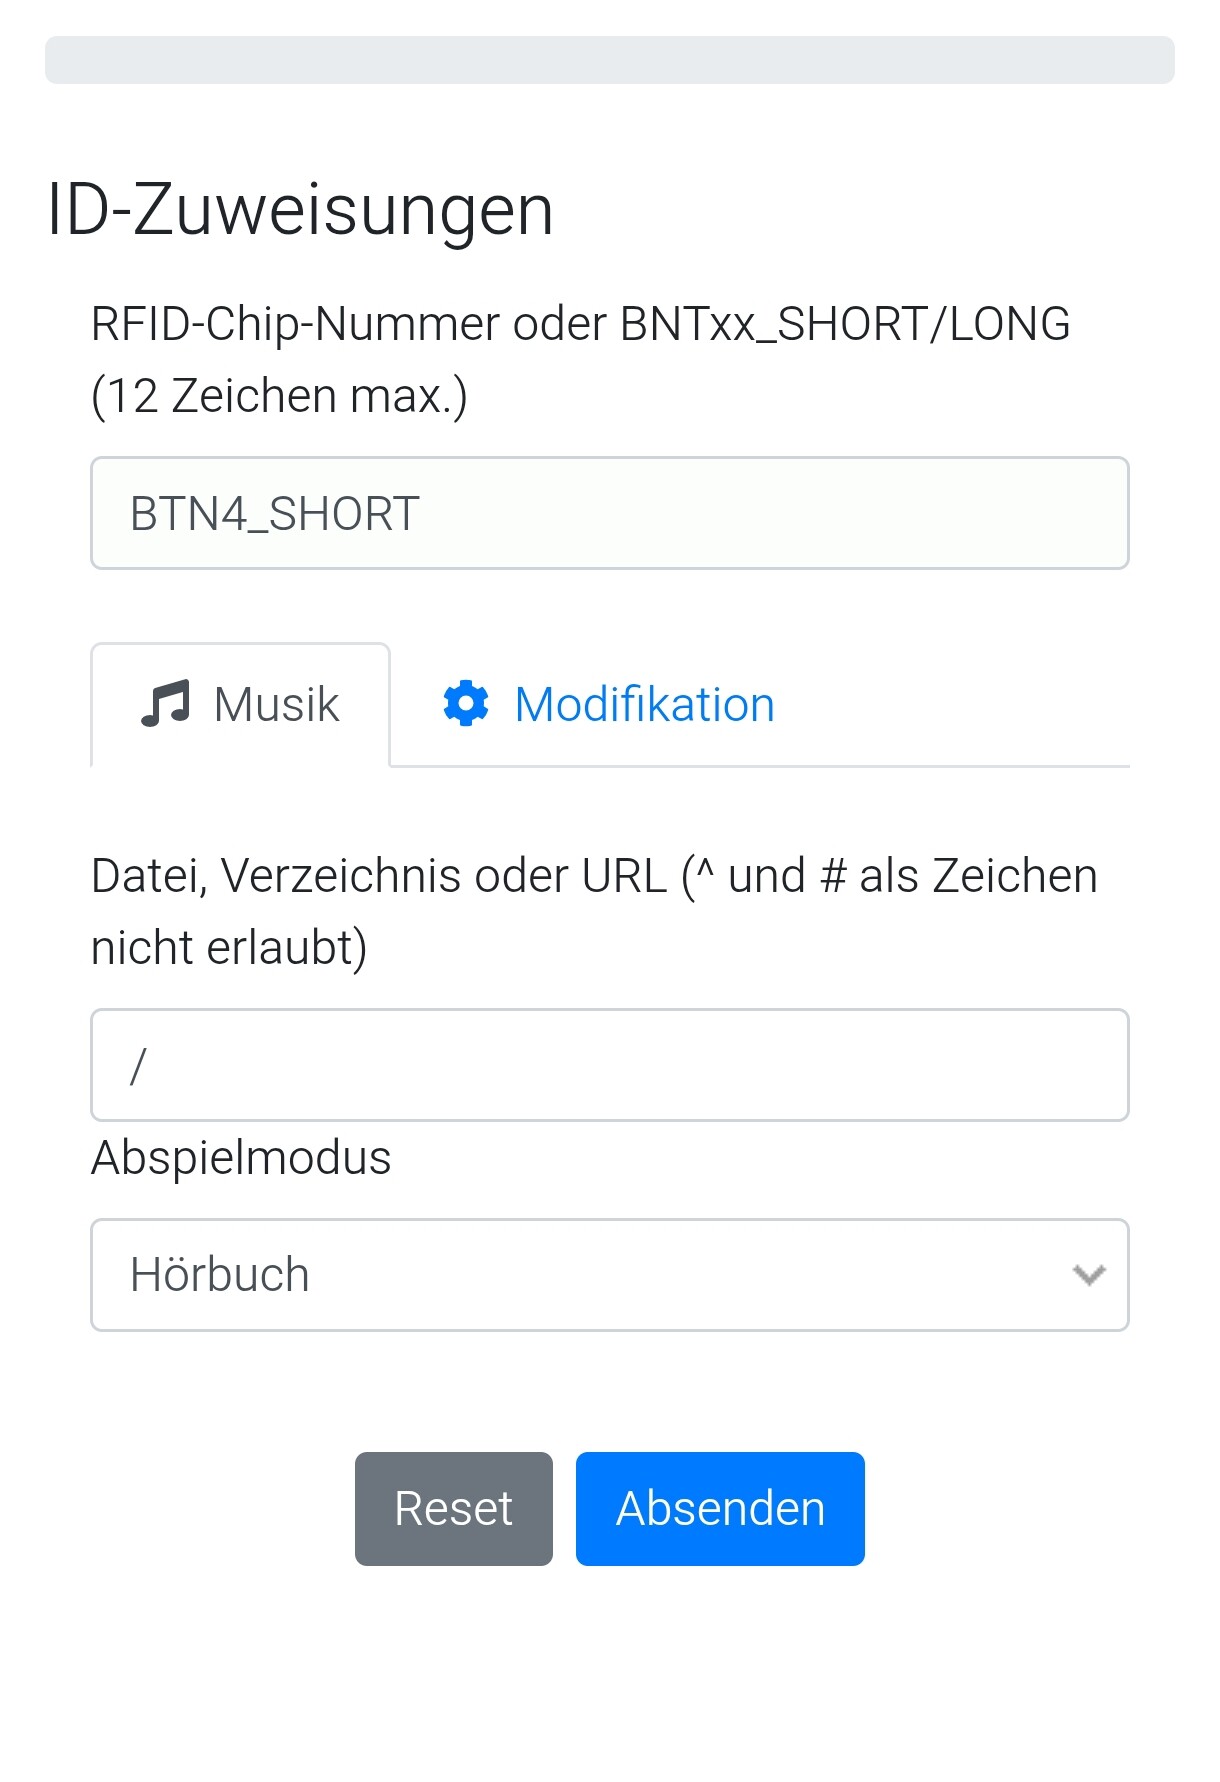Image resolution: width=1220 pixels, height=1782 pixels.
Task: Expand the Abspielmodus dropdown arrow
Action: [1088, 1275]
